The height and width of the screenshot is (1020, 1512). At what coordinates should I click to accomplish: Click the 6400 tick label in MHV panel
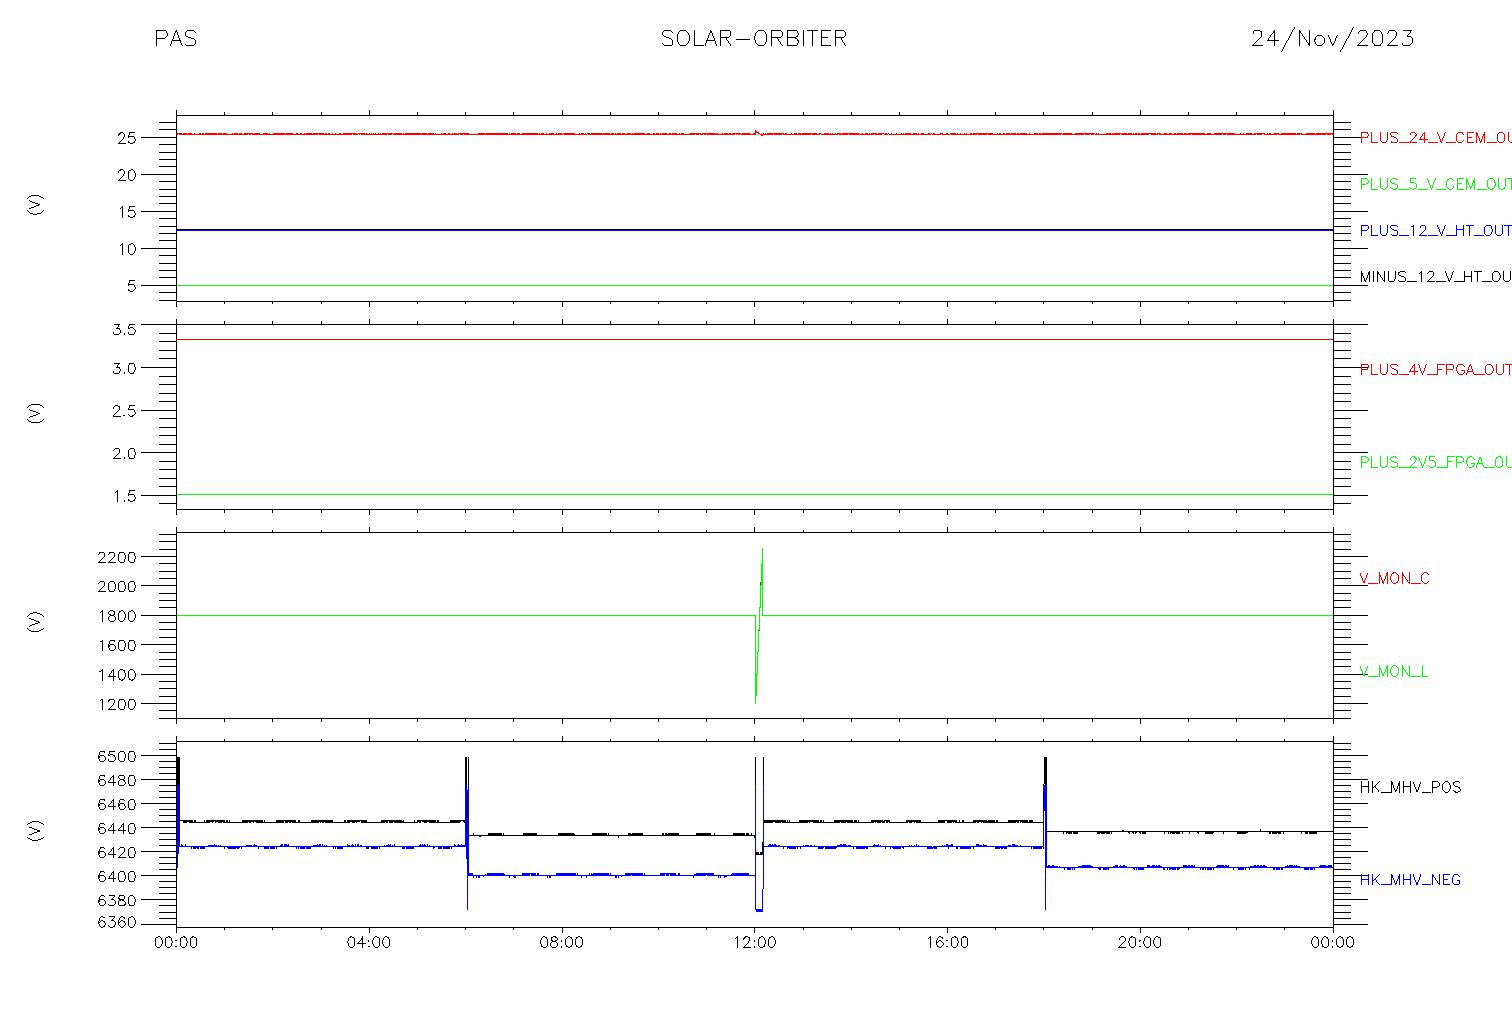[x=117, y=876]
